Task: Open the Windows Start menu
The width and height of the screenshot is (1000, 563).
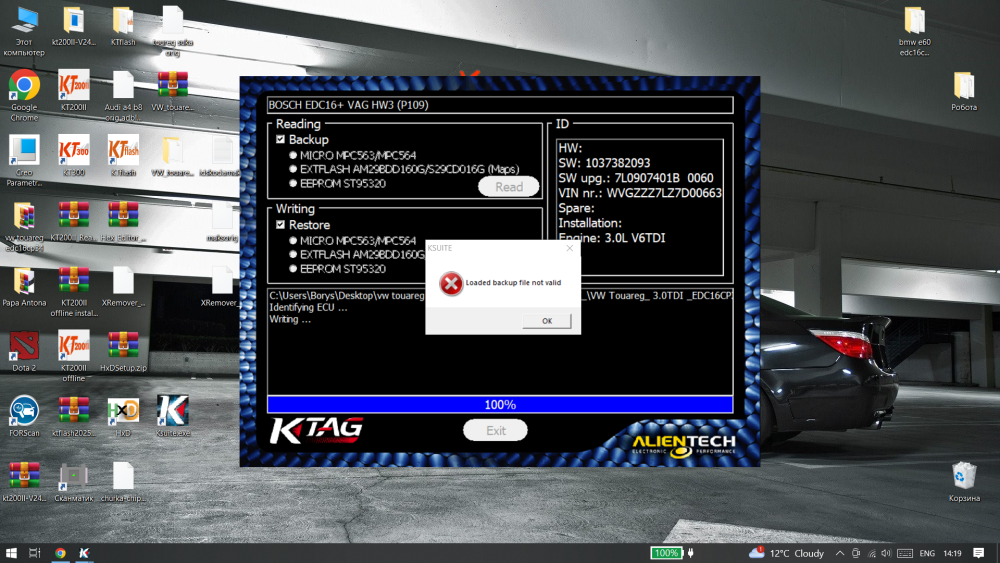Action: click(x=11, y=553)
